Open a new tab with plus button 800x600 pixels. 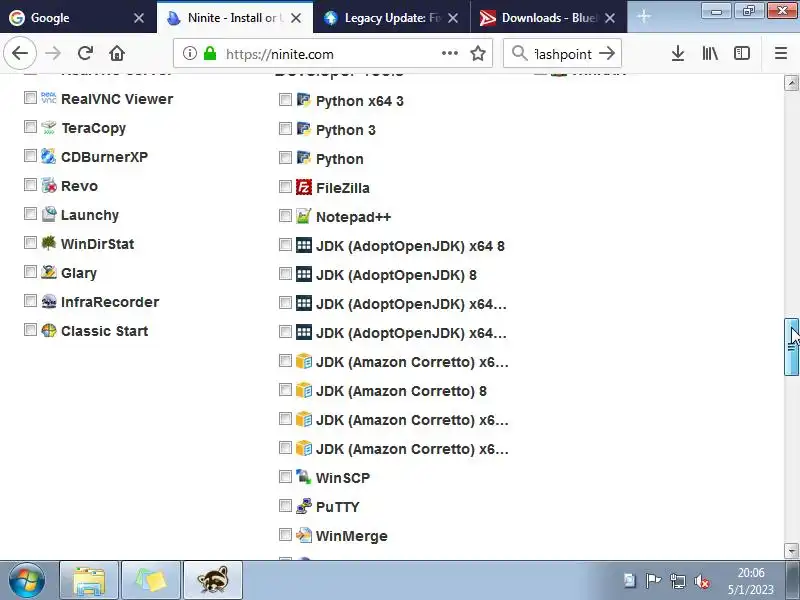[x=644, y=16]
